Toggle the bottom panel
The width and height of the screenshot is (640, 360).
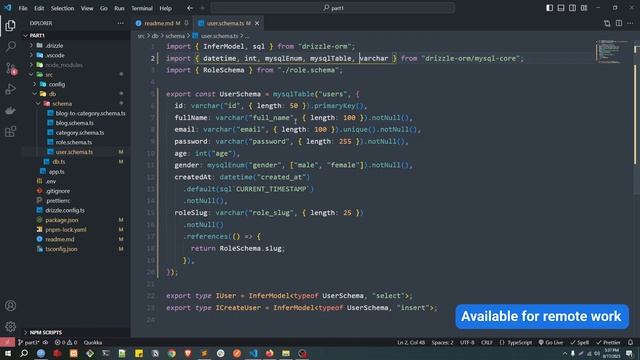click(561, 8)
